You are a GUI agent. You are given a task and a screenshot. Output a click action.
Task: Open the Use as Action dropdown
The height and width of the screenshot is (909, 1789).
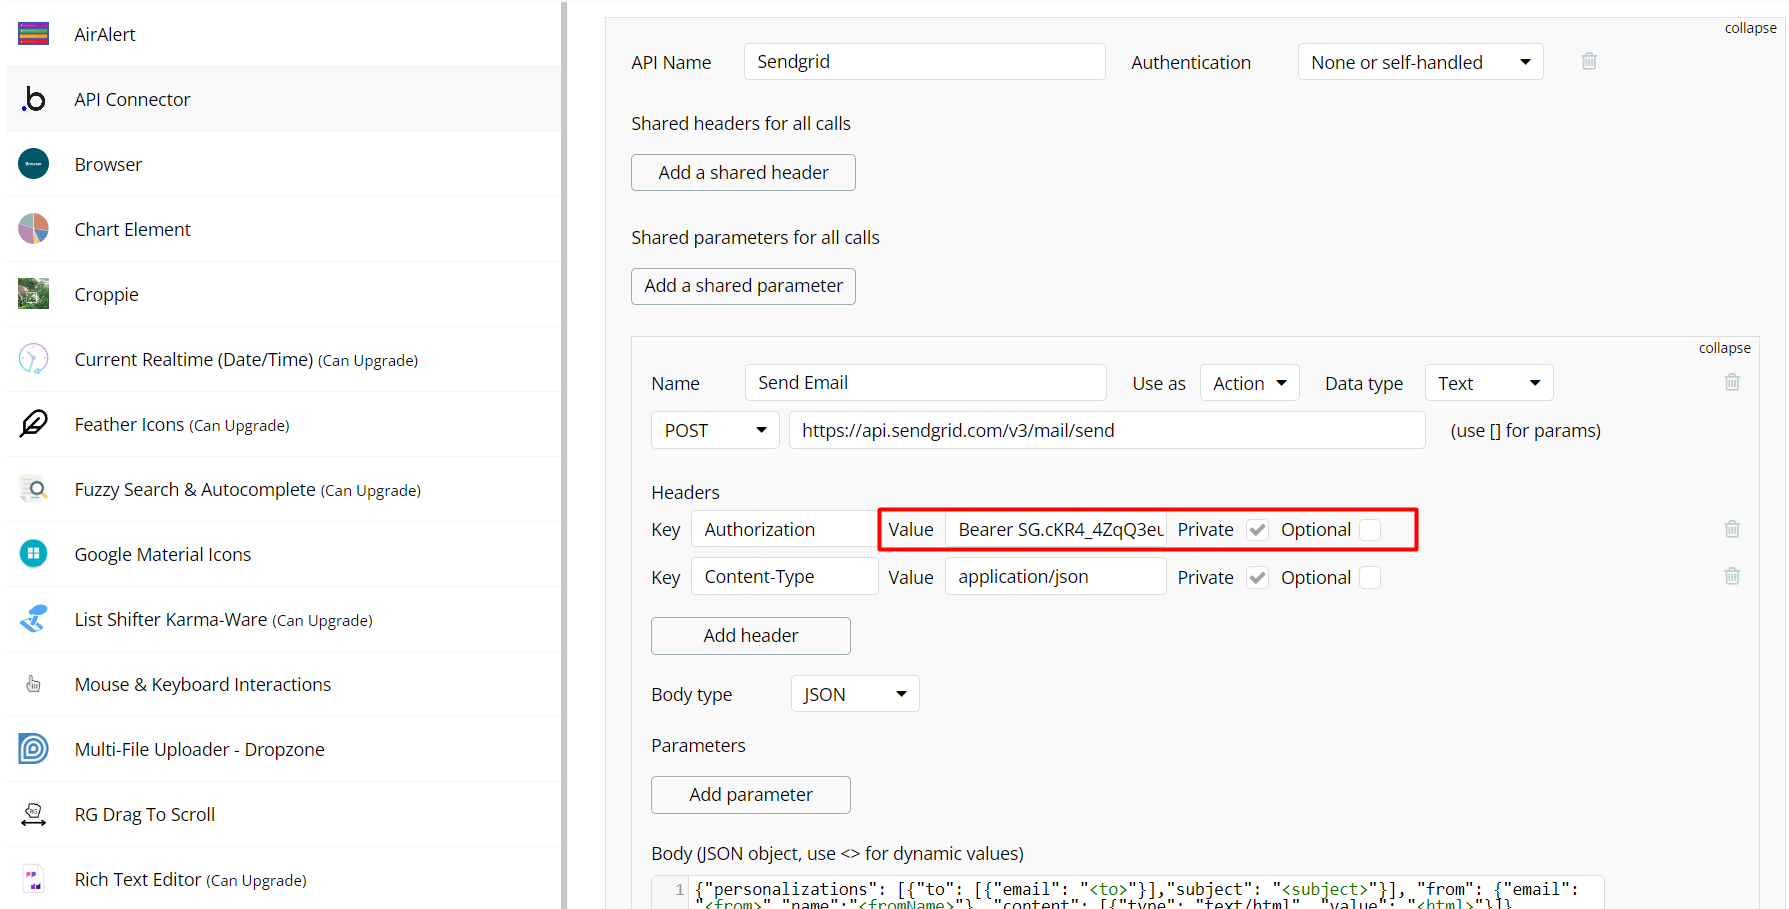(1249, 383)
